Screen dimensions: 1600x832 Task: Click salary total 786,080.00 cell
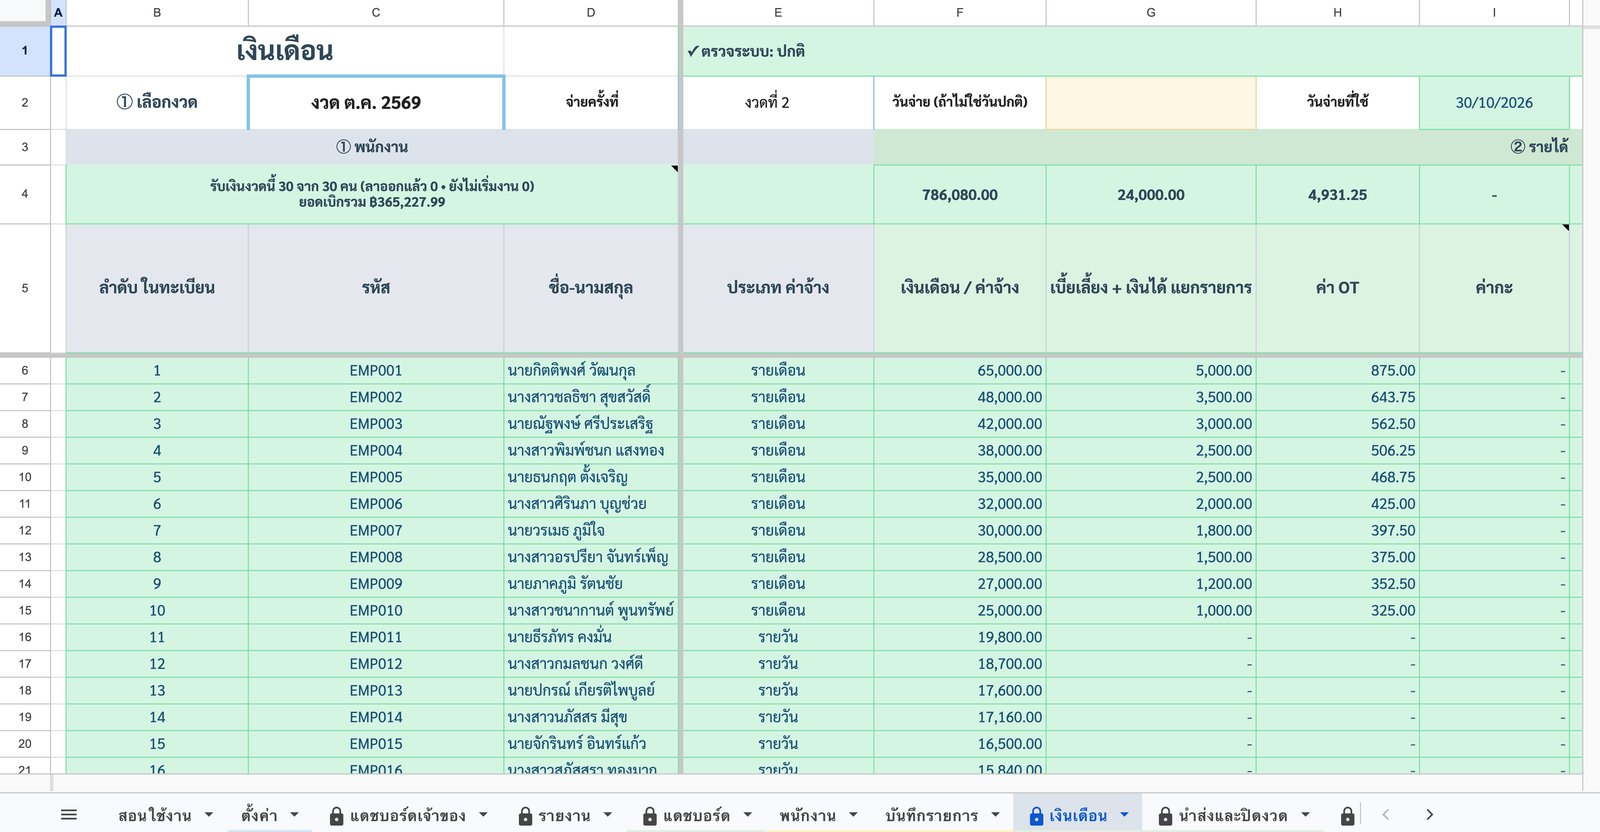pos(960,195)
